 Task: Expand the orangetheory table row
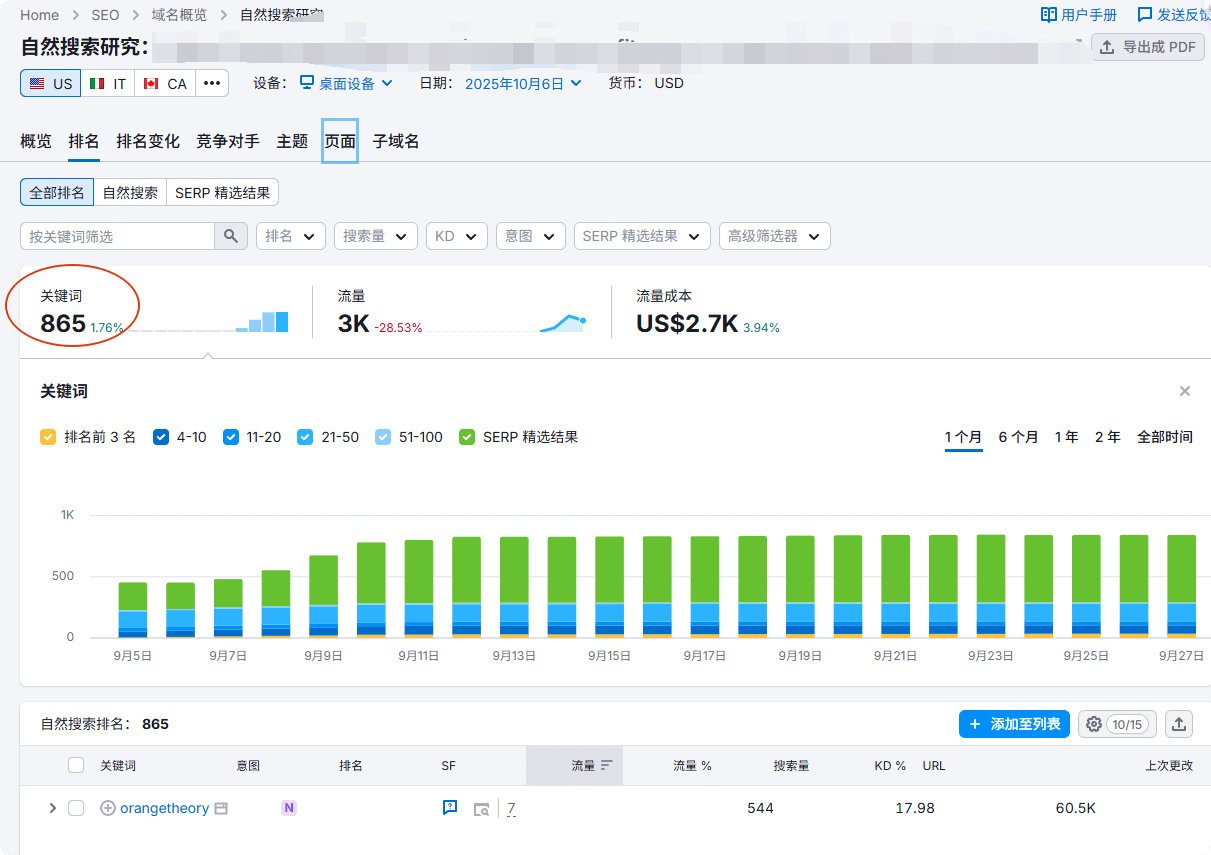[x=52, y=807]
